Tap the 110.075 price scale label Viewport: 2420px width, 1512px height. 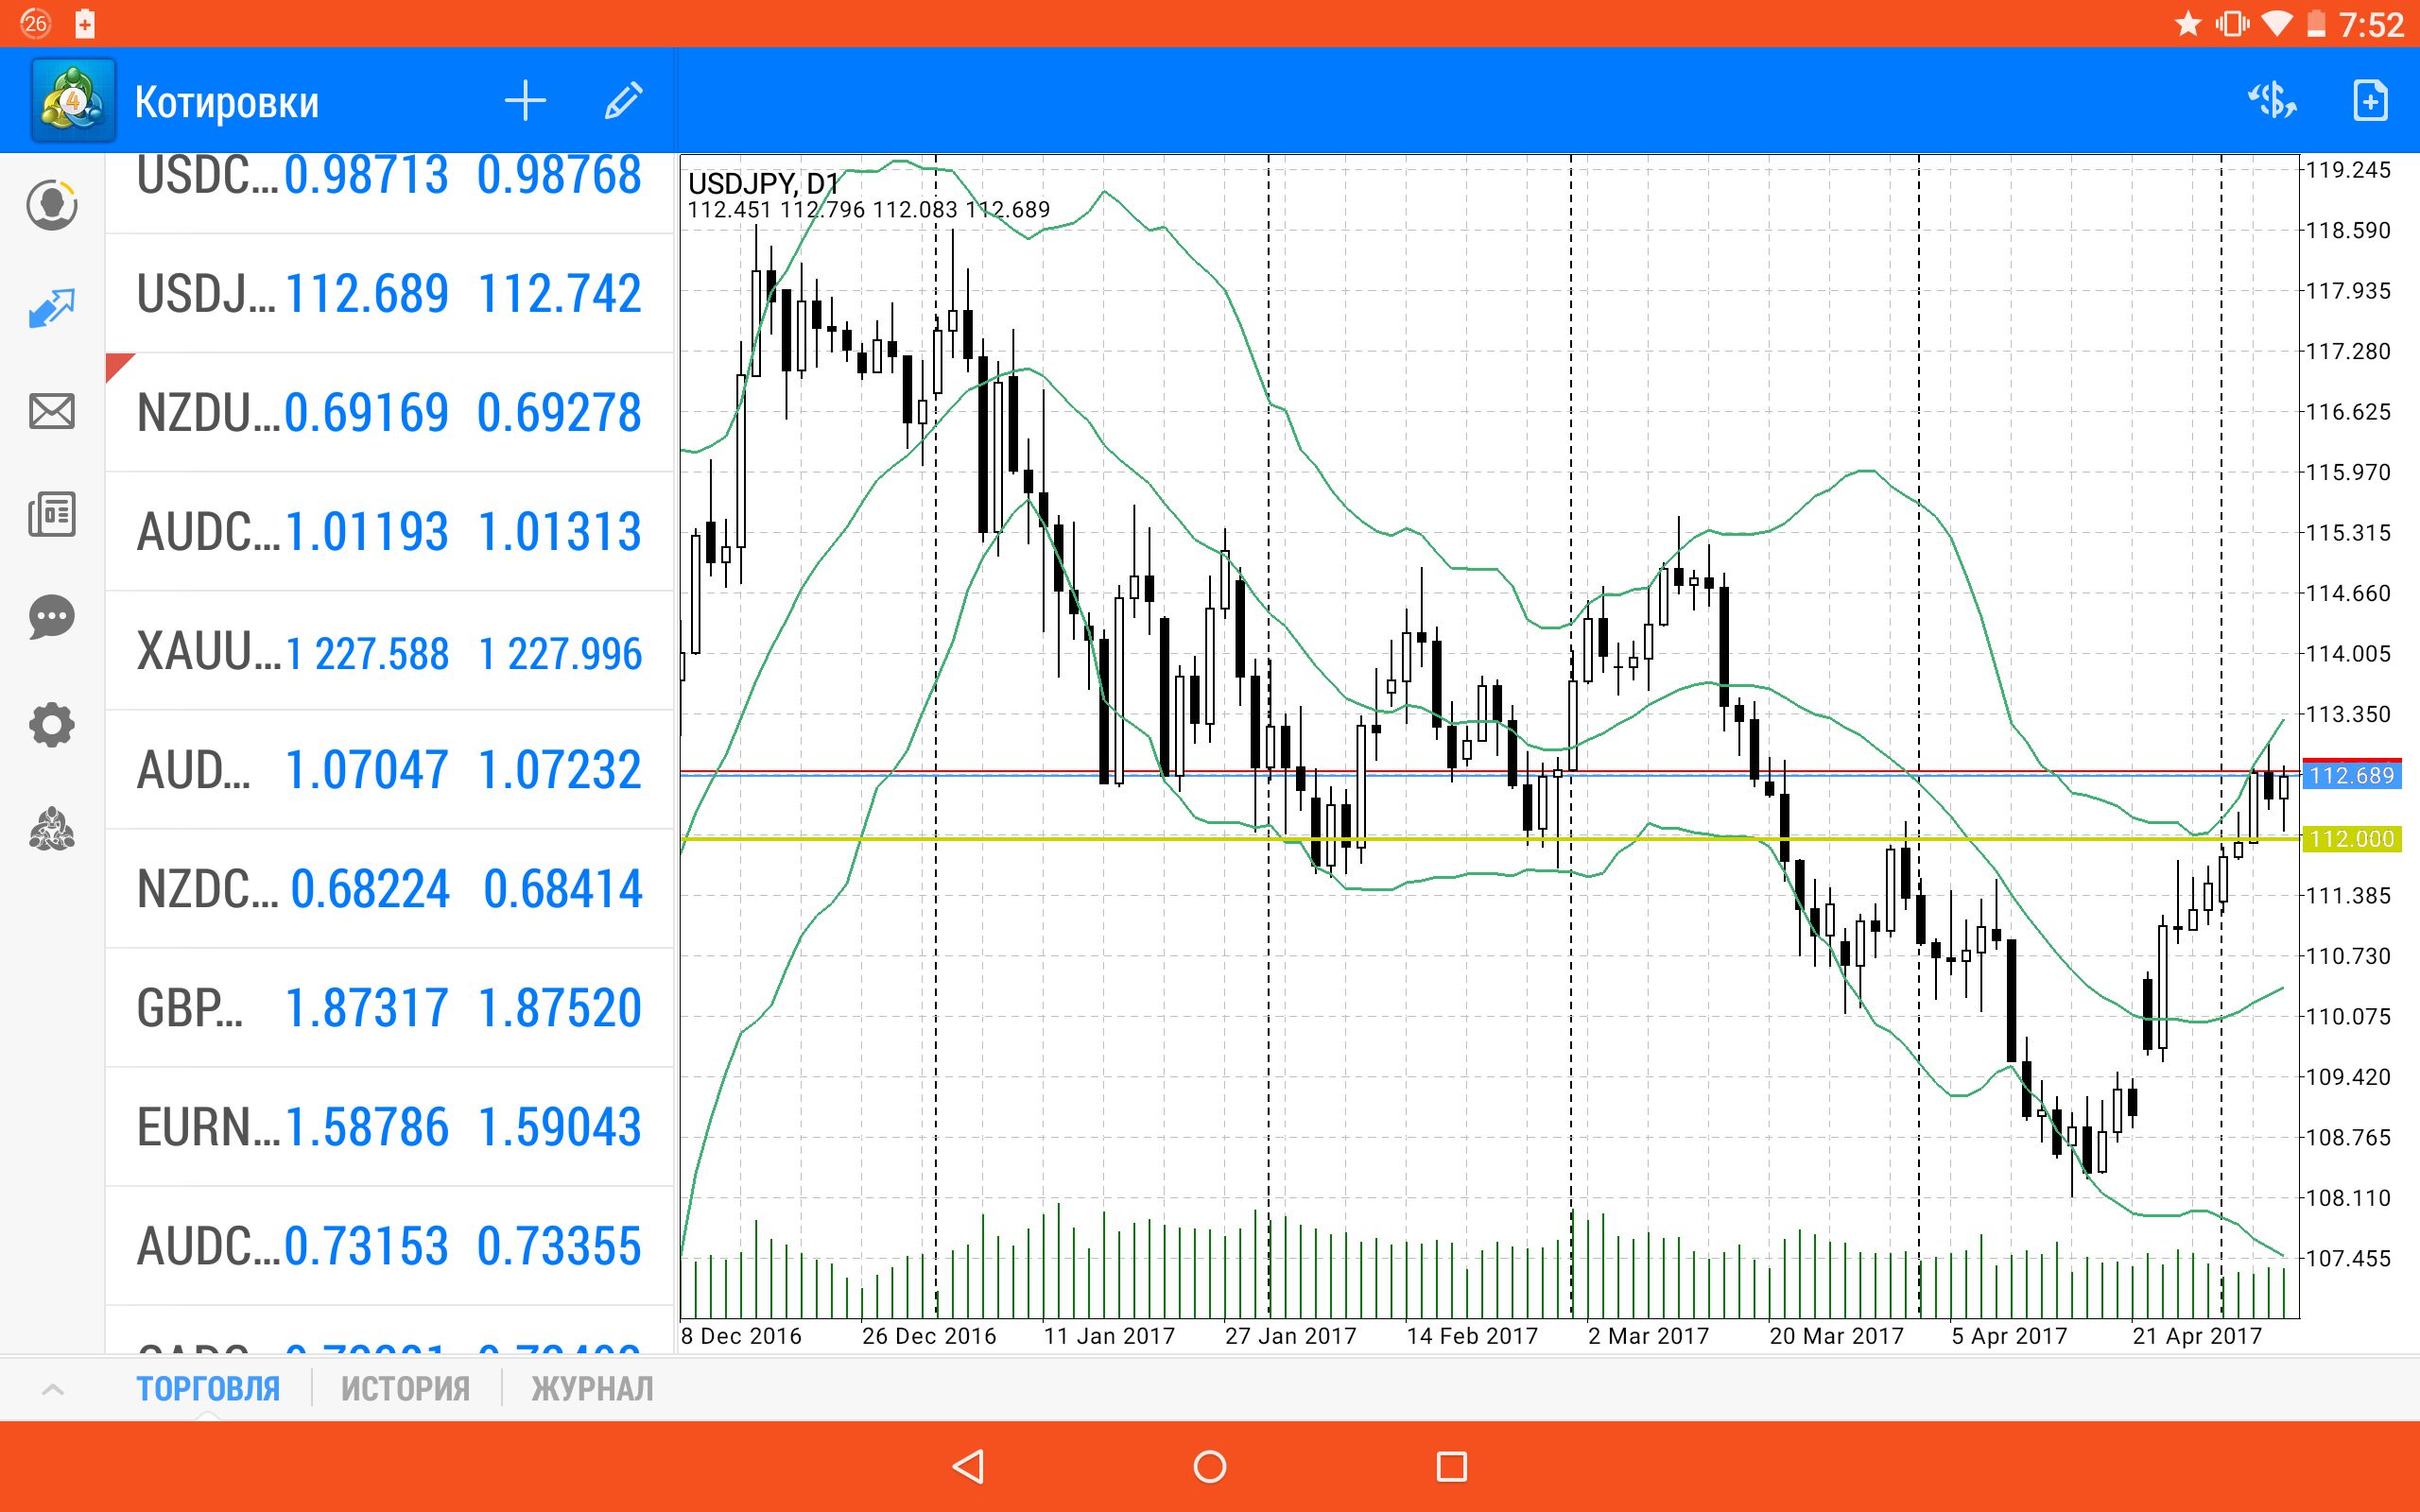pos(2349,1016)
